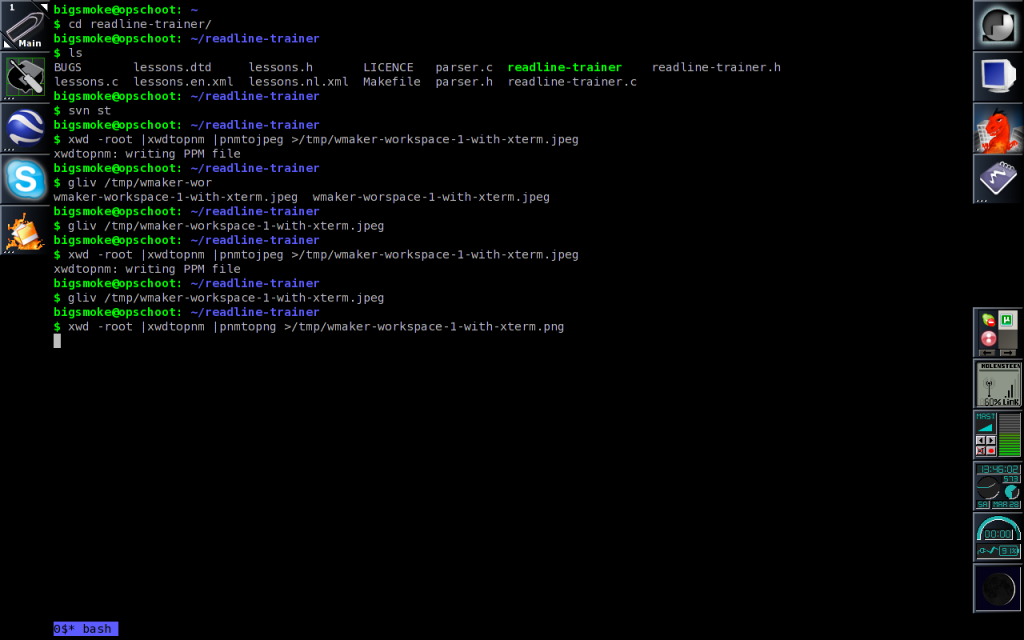Click the clock and calendar dockapp
The height and width of the screenshot is (640, 1024).
tap(997, 486)
